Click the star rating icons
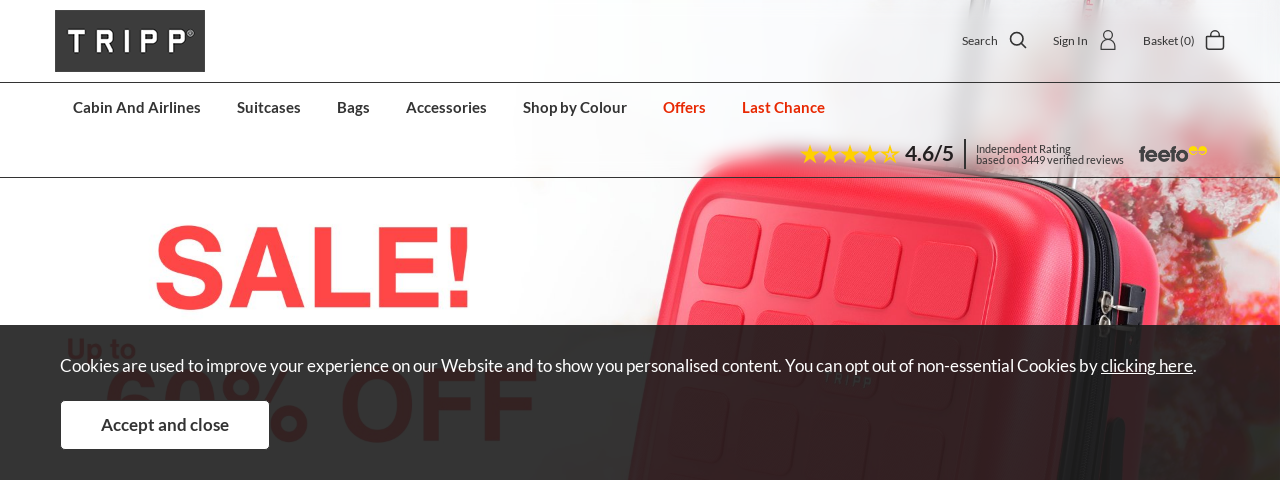 click(x=850, y=154)
